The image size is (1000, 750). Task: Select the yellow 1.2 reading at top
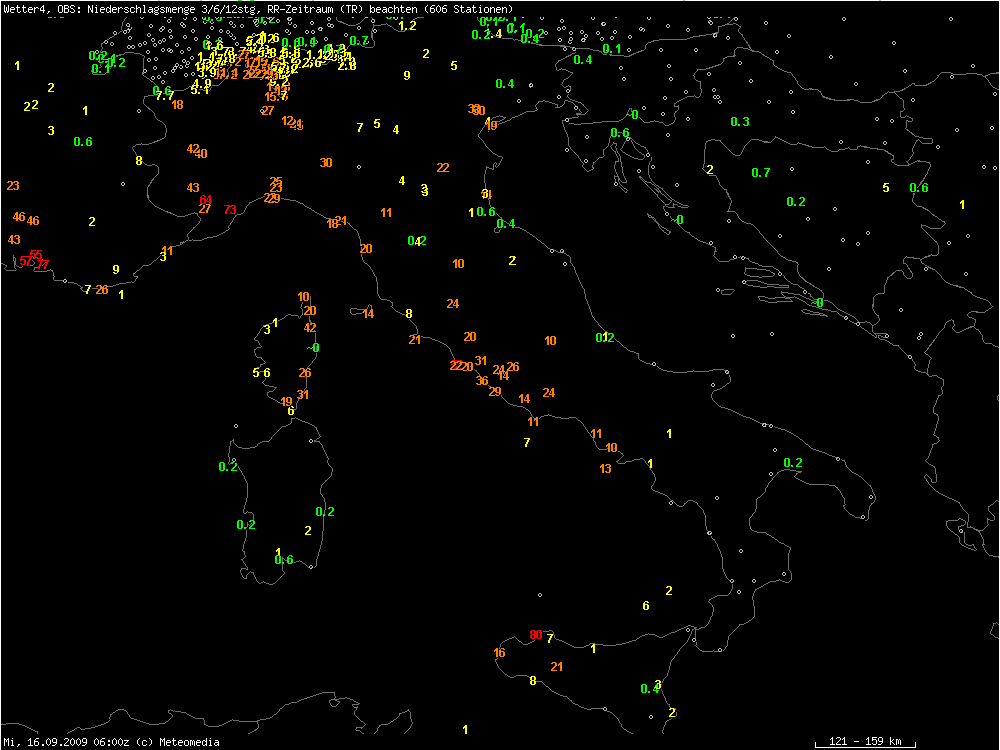(x=407, y=26)
